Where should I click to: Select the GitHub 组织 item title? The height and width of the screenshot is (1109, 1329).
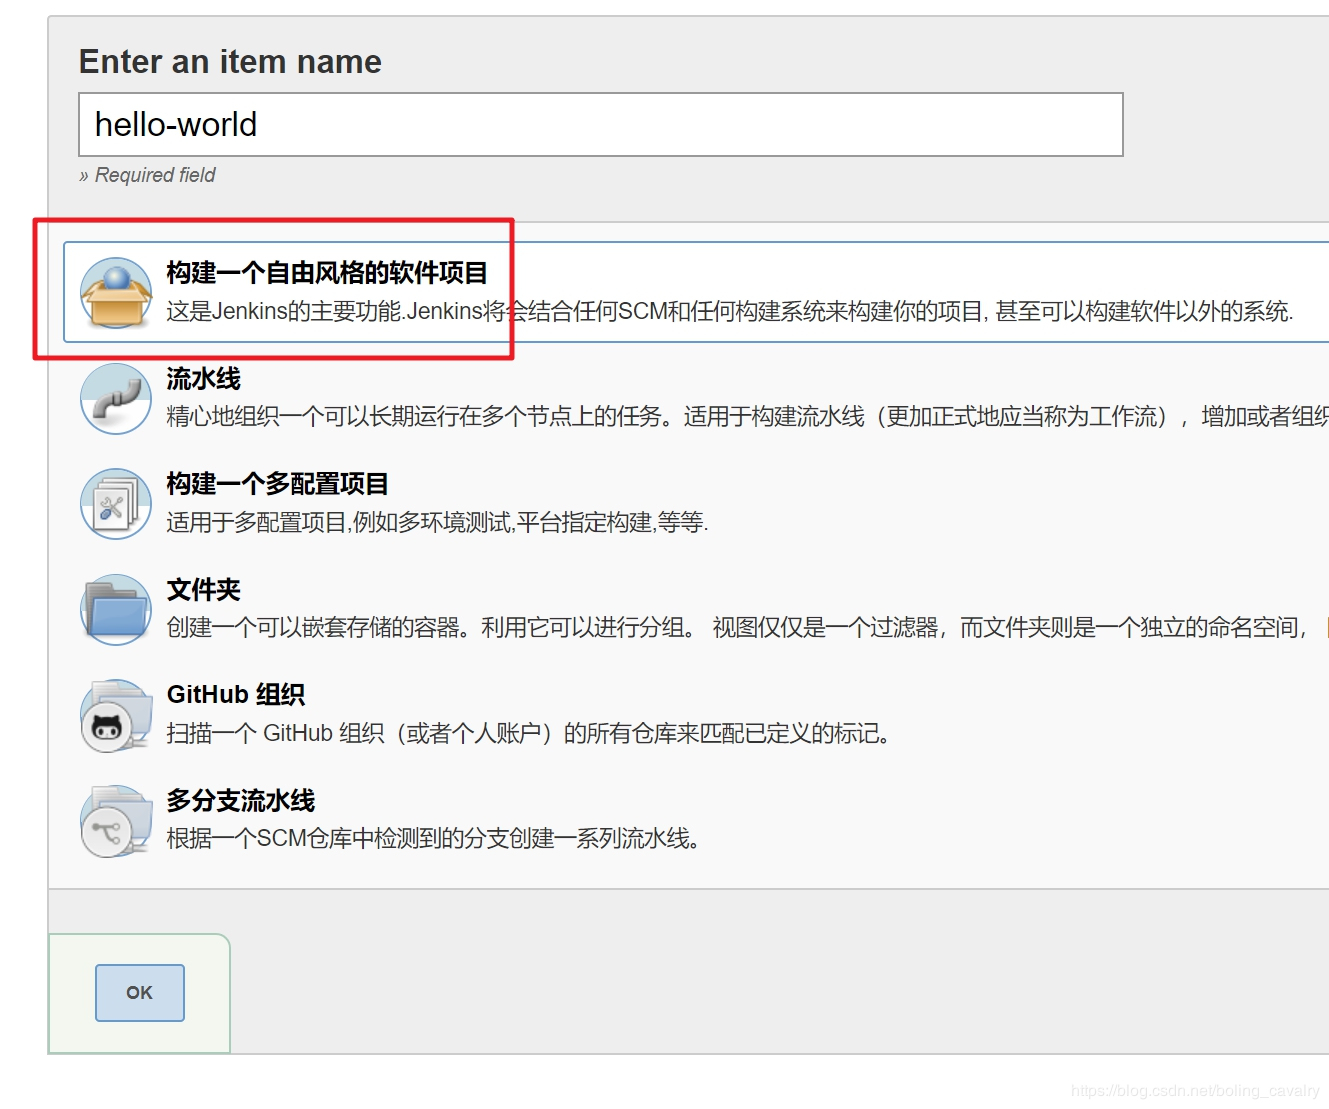[x=236, y=694]
